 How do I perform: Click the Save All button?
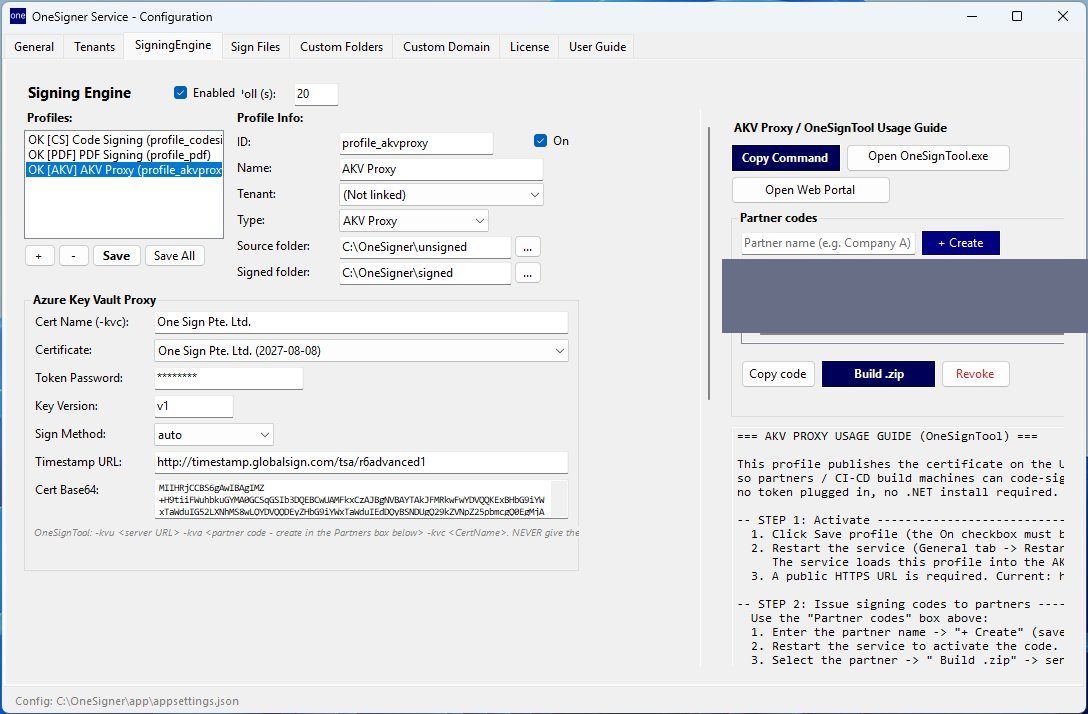(174, 256)
